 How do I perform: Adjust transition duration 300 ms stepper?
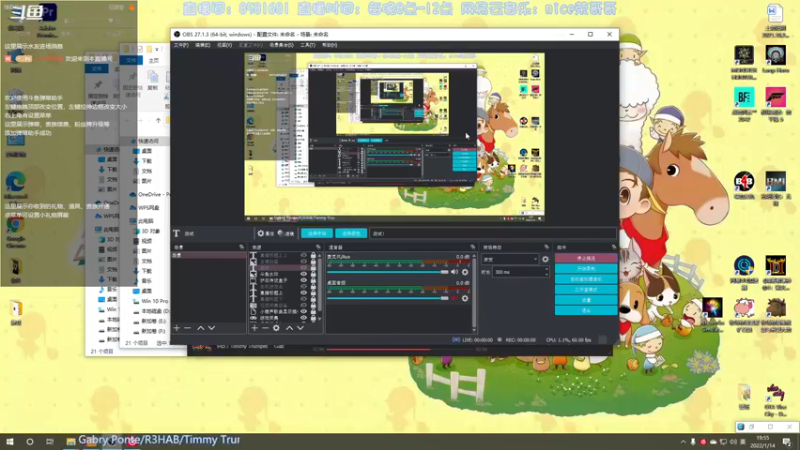[546, 272]
